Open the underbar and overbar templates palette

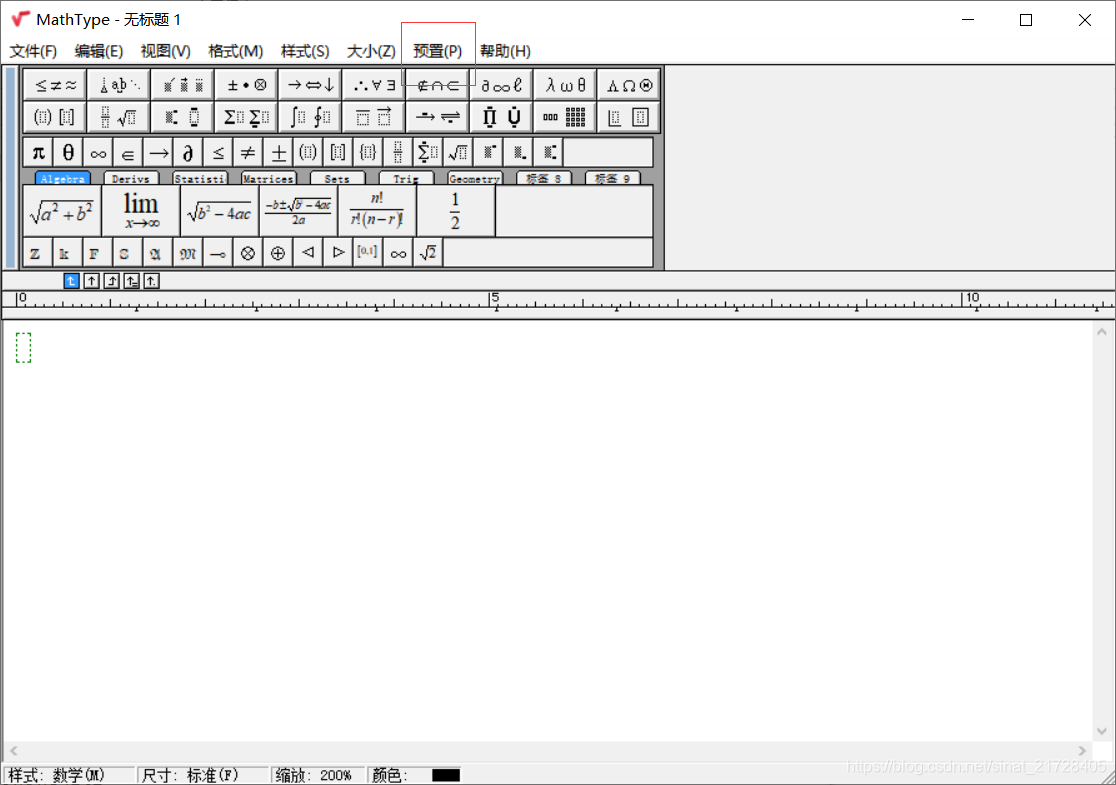[374, 117]
